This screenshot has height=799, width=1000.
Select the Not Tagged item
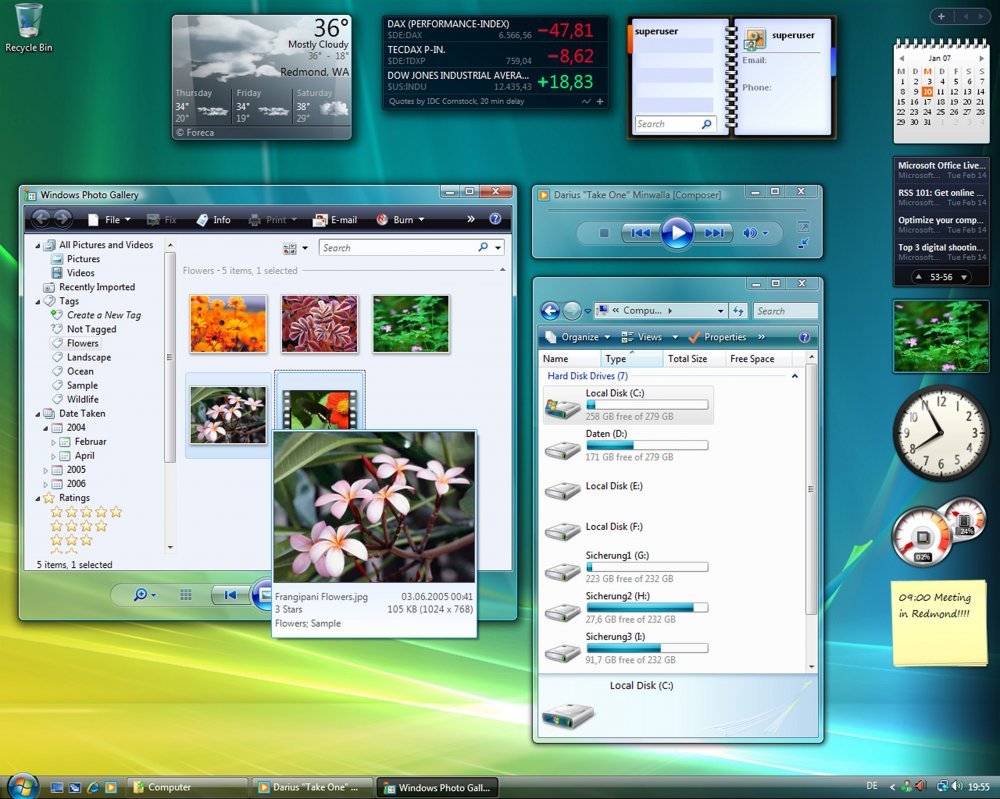point(84,329)
